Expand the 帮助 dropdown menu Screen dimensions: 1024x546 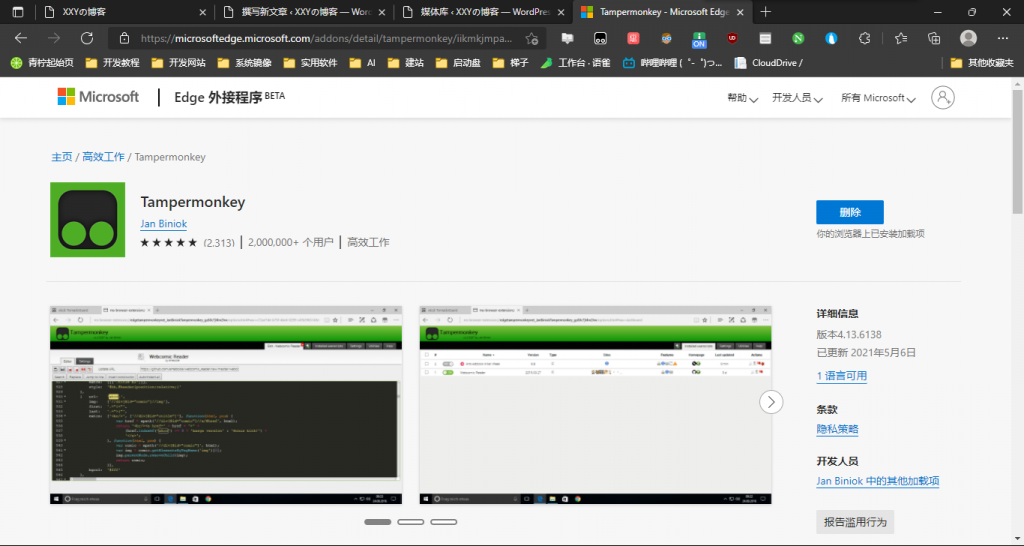742,98
